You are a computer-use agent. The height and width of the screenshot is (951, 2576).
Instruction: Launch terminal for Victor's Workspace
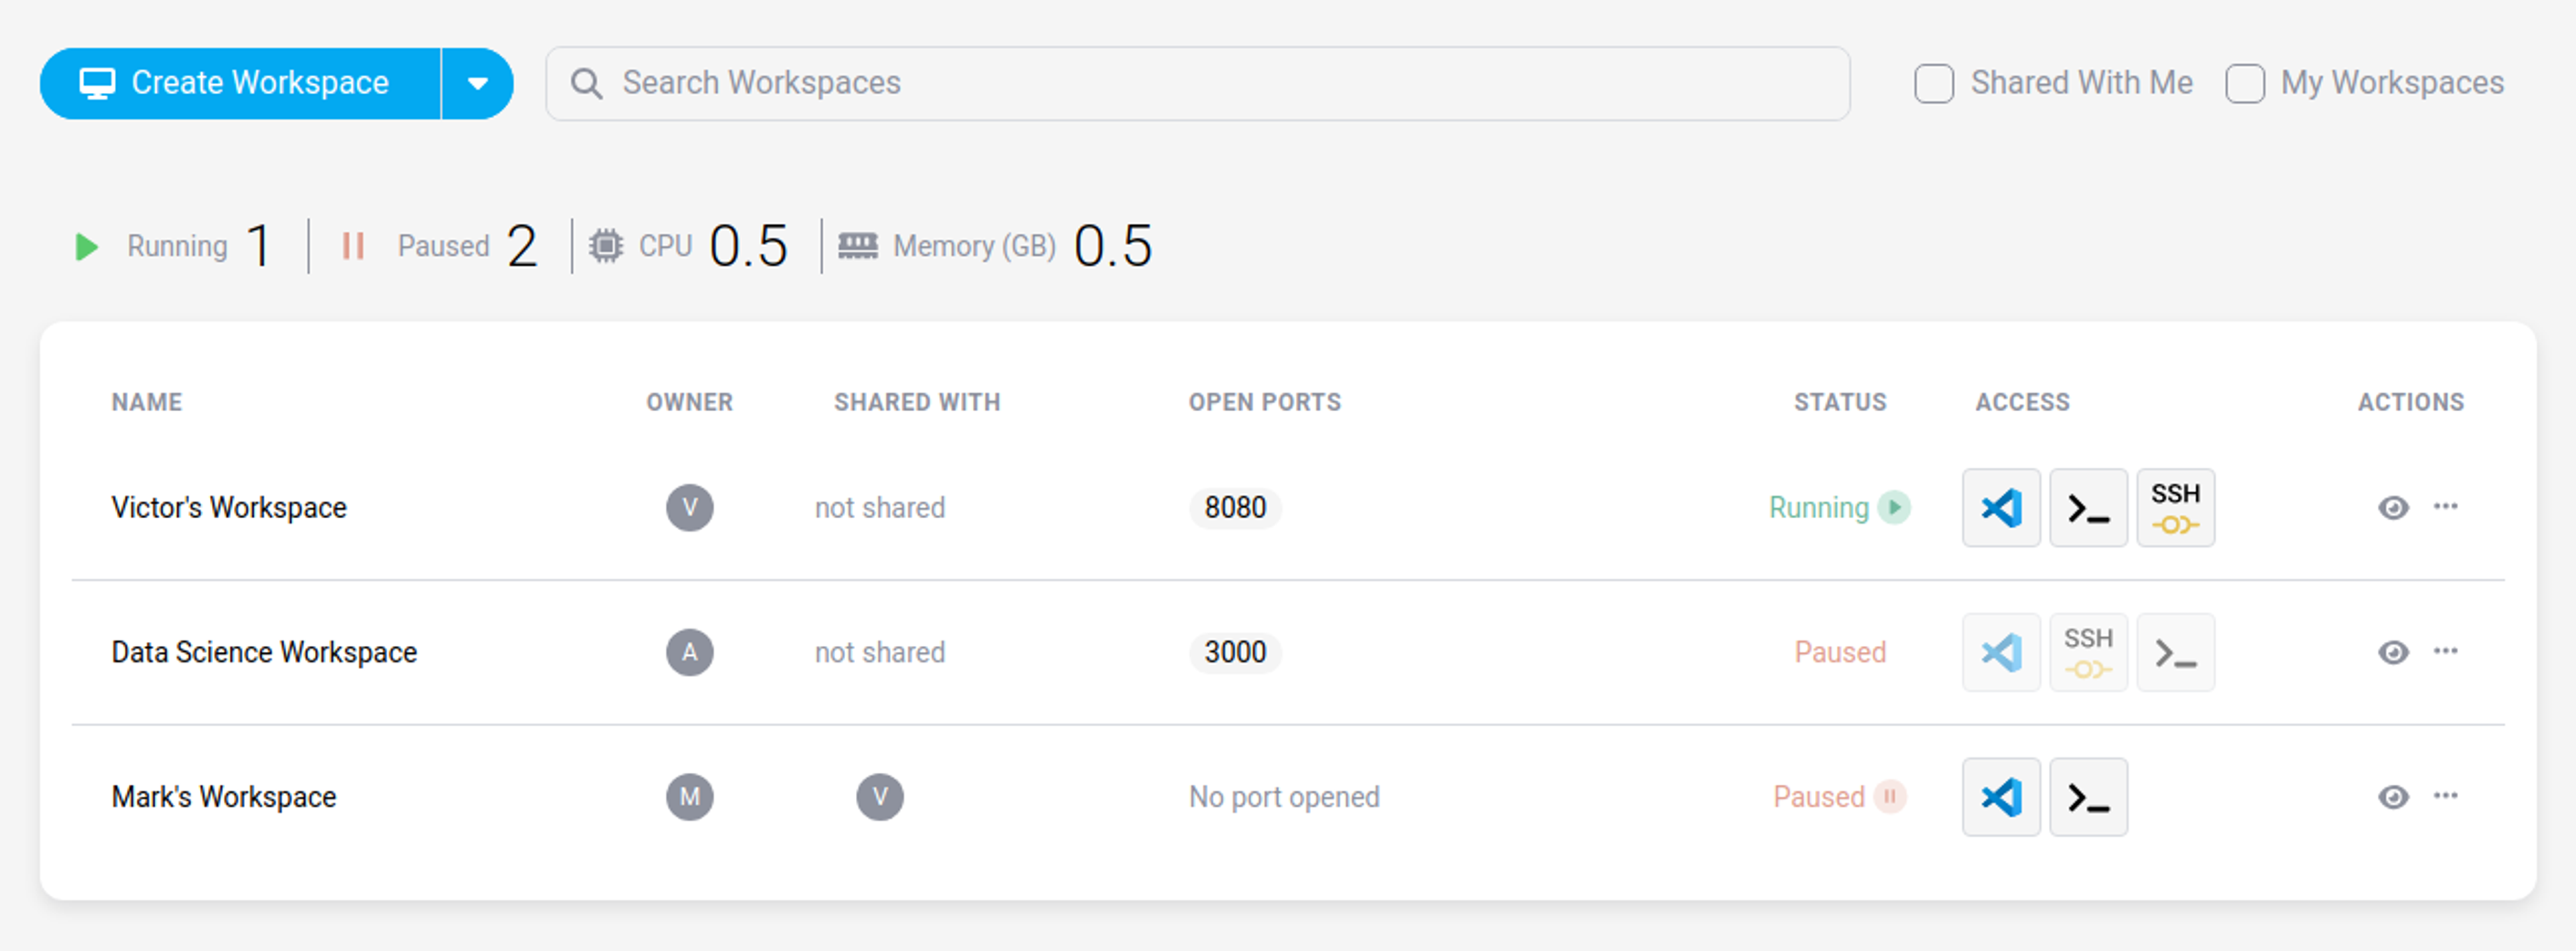click(x=2088, y=508)
